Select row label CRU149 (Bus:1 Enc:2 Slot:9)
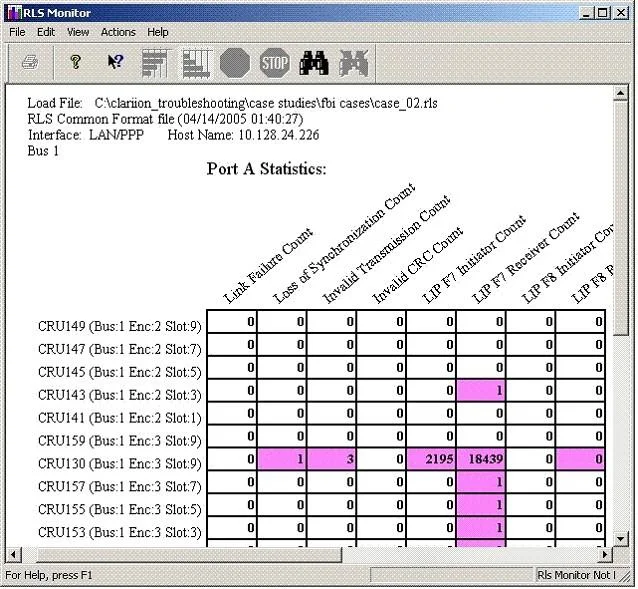The image size is (638, 589). coord(120,326)
